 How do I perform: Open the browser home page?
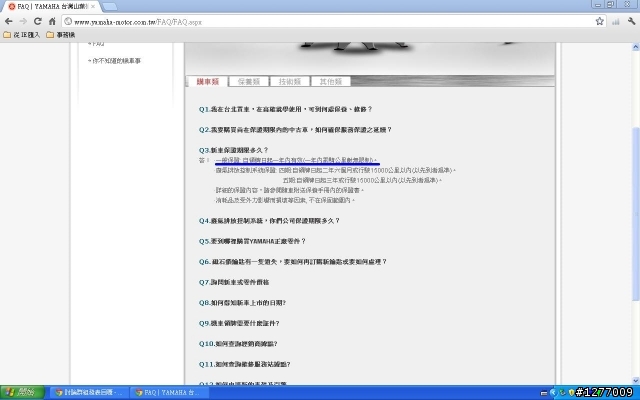[52, 21]
